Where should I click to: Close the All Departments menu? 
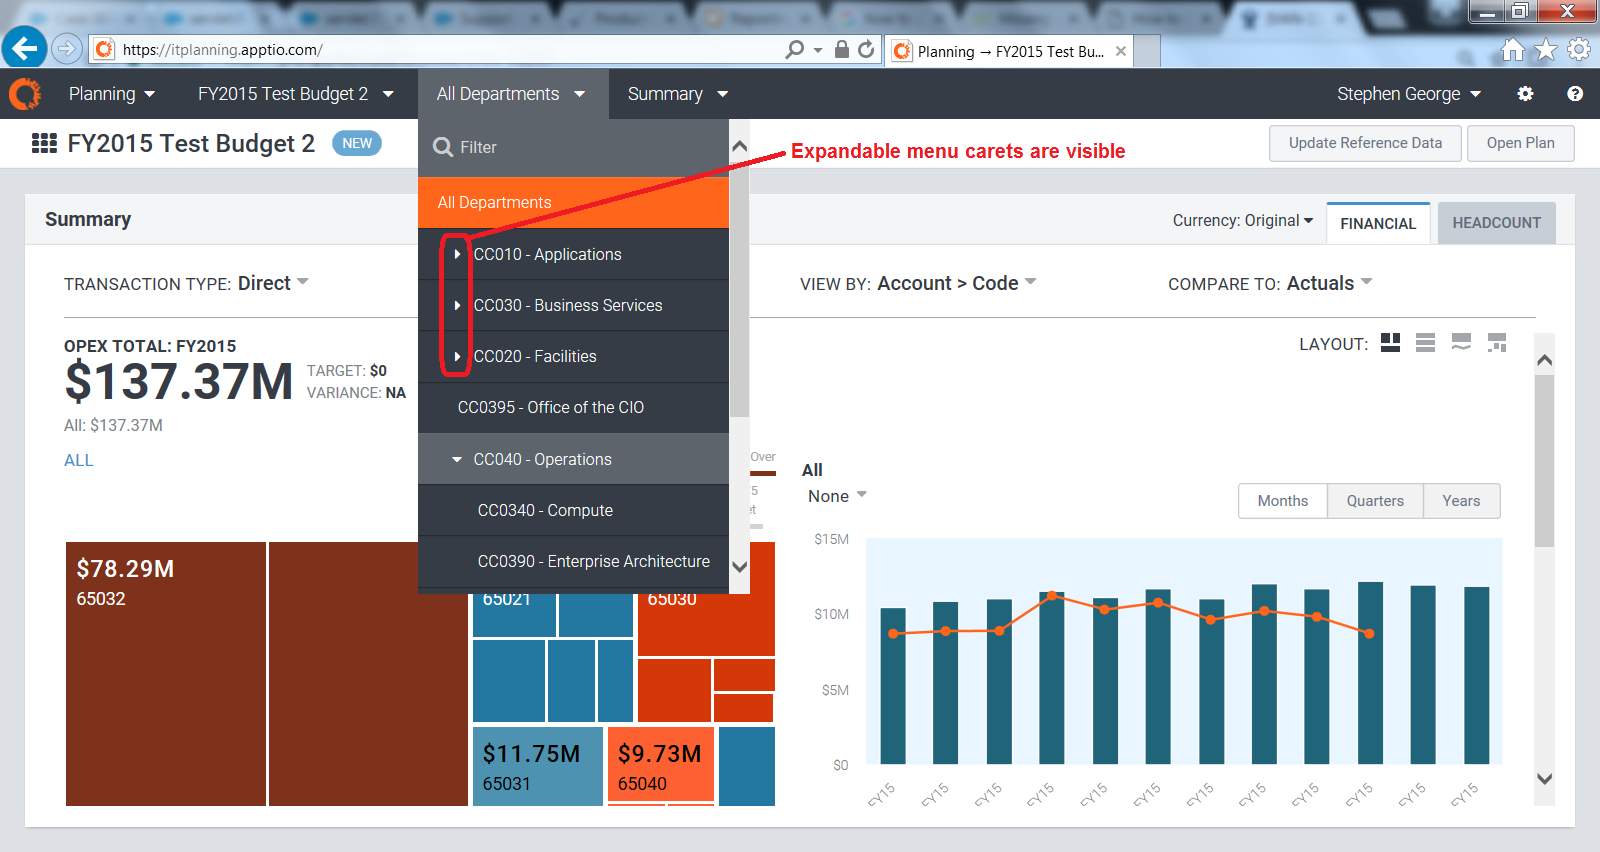(x=511, y=94)
